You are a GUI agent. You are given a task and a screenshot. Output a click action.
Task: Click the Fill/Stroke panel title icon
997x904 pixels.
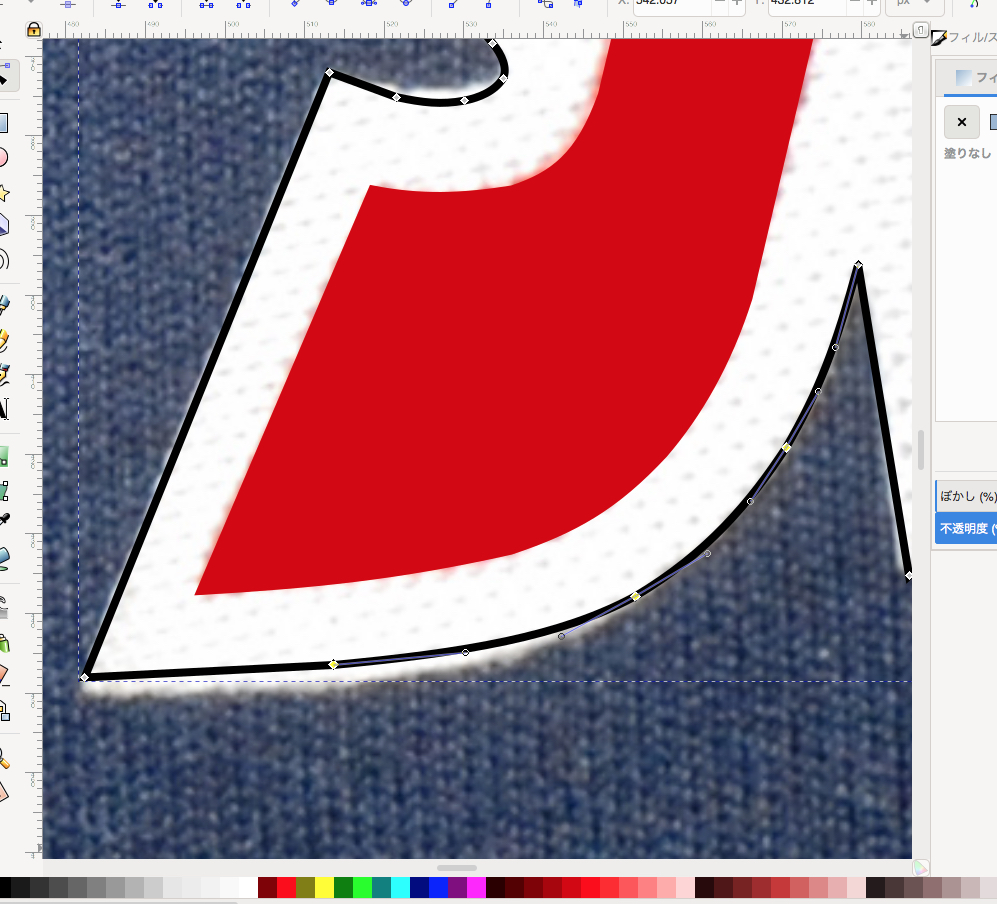coord(939,38)
